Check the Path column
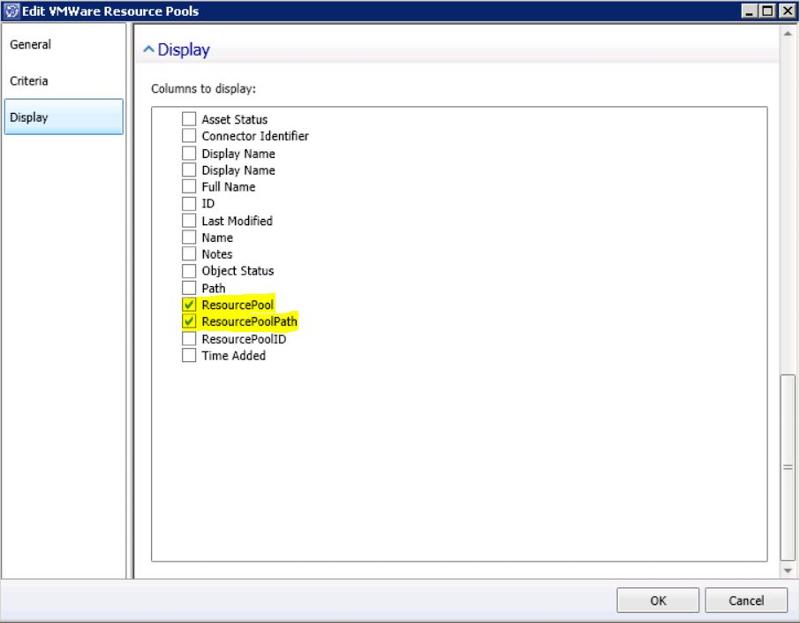The image size is (800, 623). point(189,288)
